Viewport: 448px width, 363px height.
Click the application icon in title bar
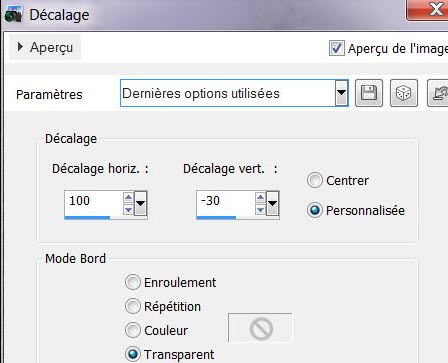coord(13,15)
